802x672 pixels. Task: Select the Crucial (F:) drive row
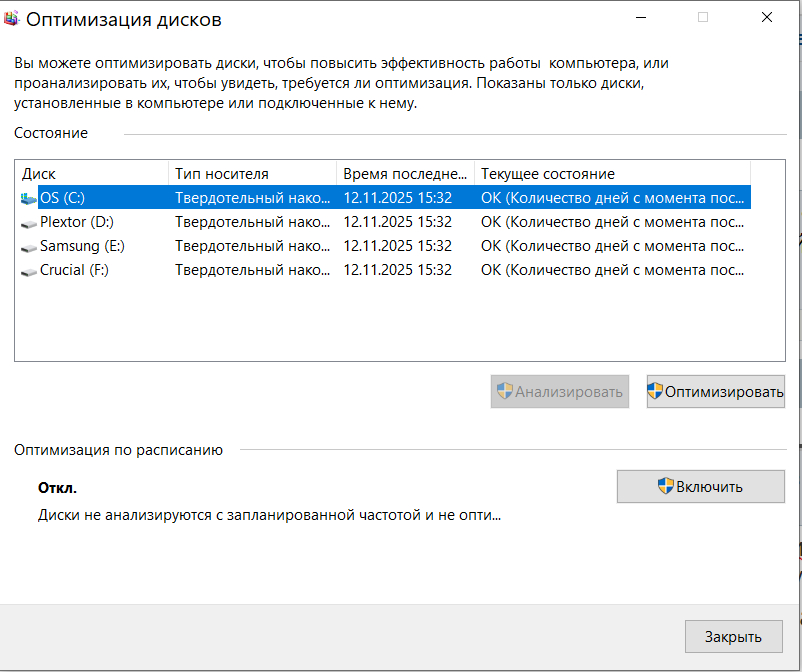[x=384, y=270]
